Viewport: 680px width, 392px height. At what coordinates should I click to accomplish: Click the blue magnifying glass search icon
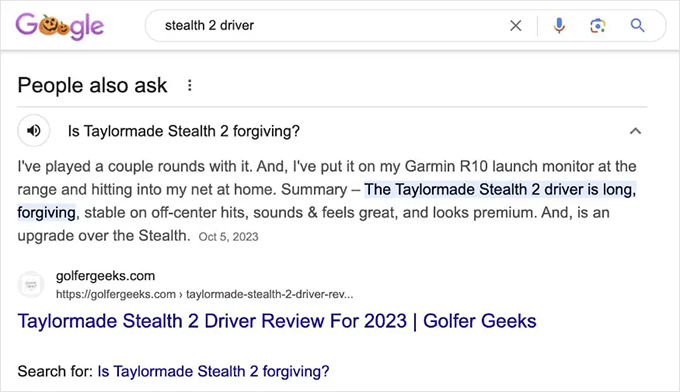[637, 26]
